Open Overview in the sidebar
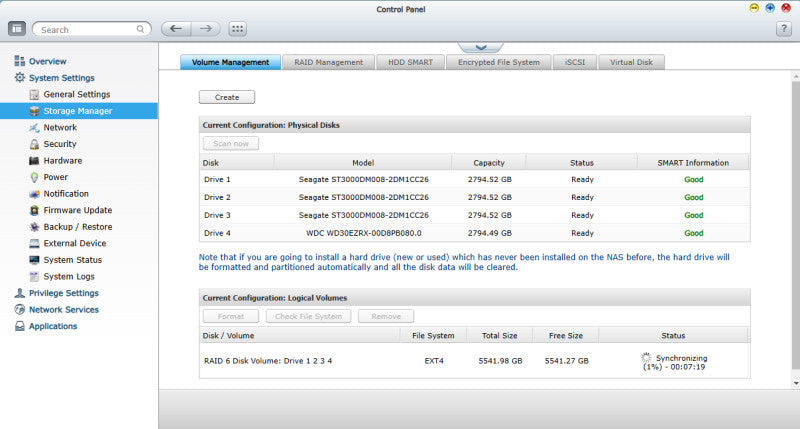 click(x=47, y=61)
